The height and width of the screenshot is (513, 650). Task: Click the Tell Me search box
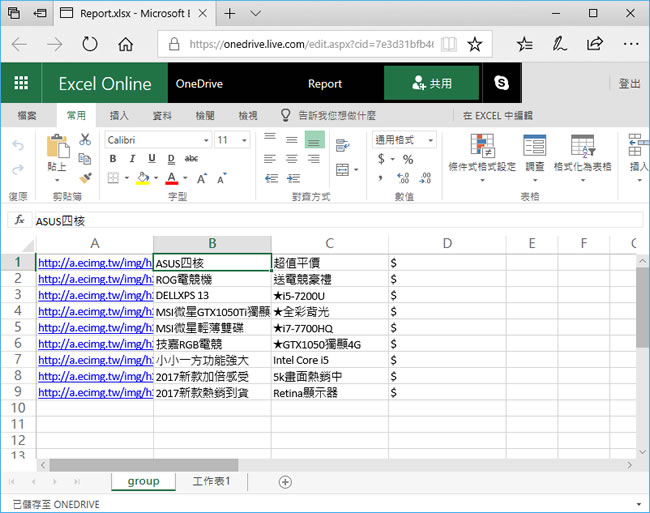[x=337, y=115]
